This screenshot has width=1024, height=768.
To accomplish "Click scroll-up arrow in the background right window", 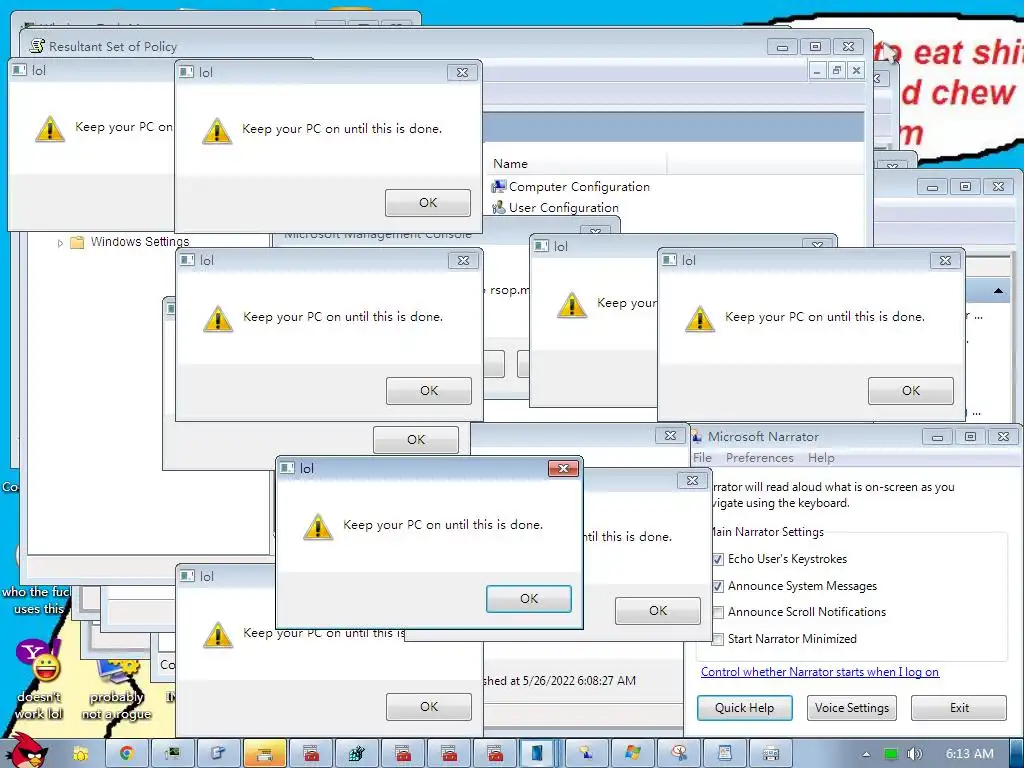I will (x=999, y=291).
